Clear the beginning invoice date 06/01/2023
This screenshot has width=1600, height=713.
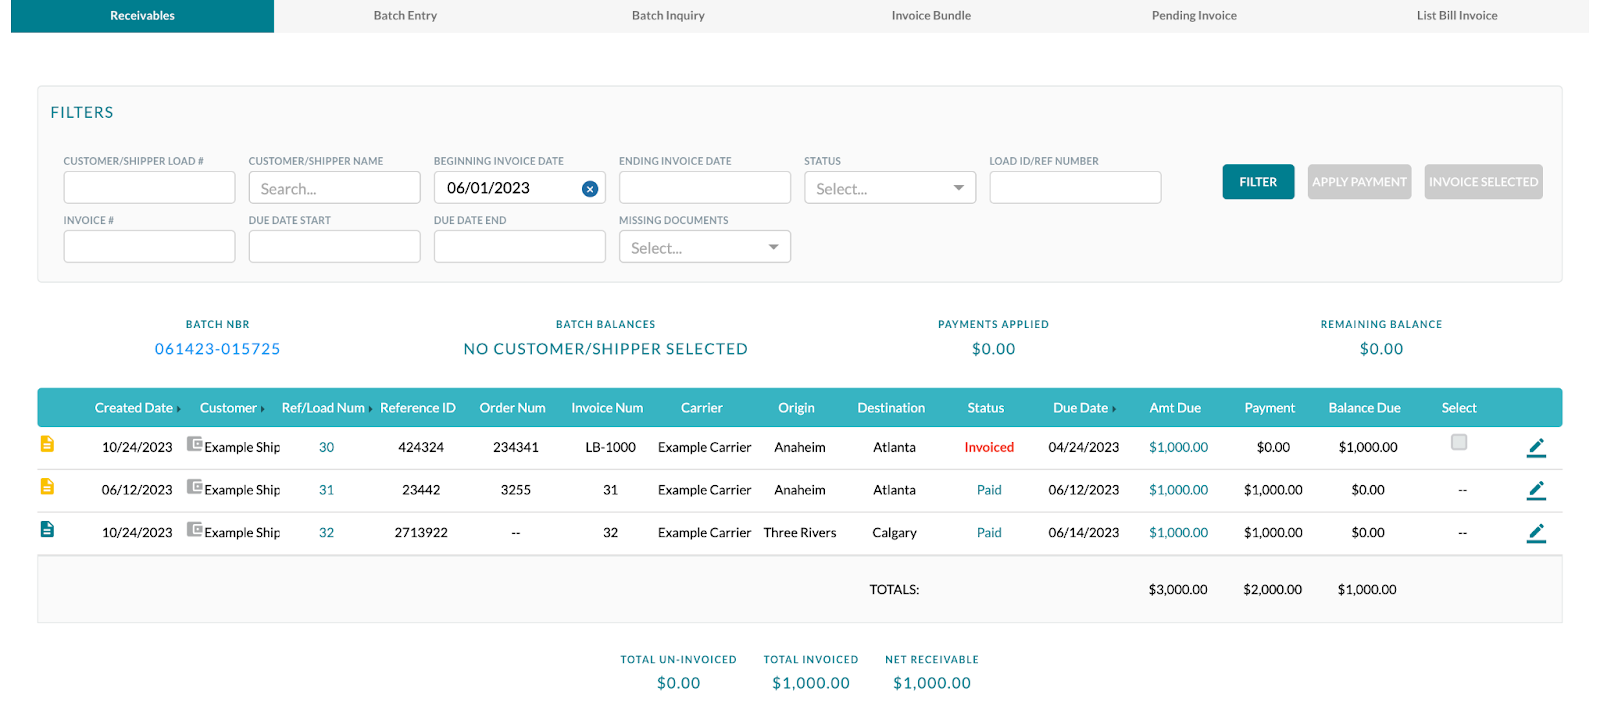pyautogui.click(x=590, y=189)
